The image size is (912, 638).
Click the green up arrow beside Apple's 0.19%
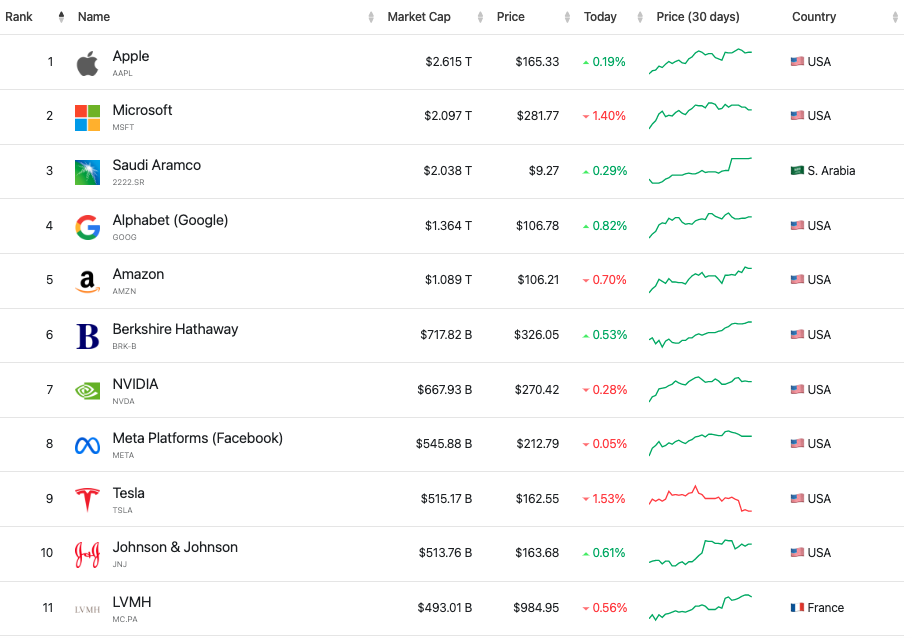[x=586, y=62]
